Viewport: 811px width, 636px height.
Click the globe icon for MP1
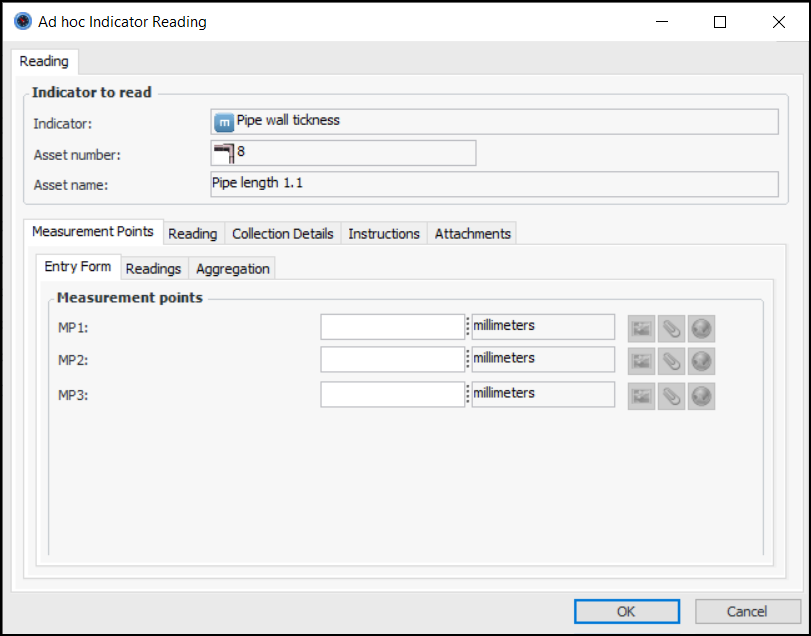[701, 328]
